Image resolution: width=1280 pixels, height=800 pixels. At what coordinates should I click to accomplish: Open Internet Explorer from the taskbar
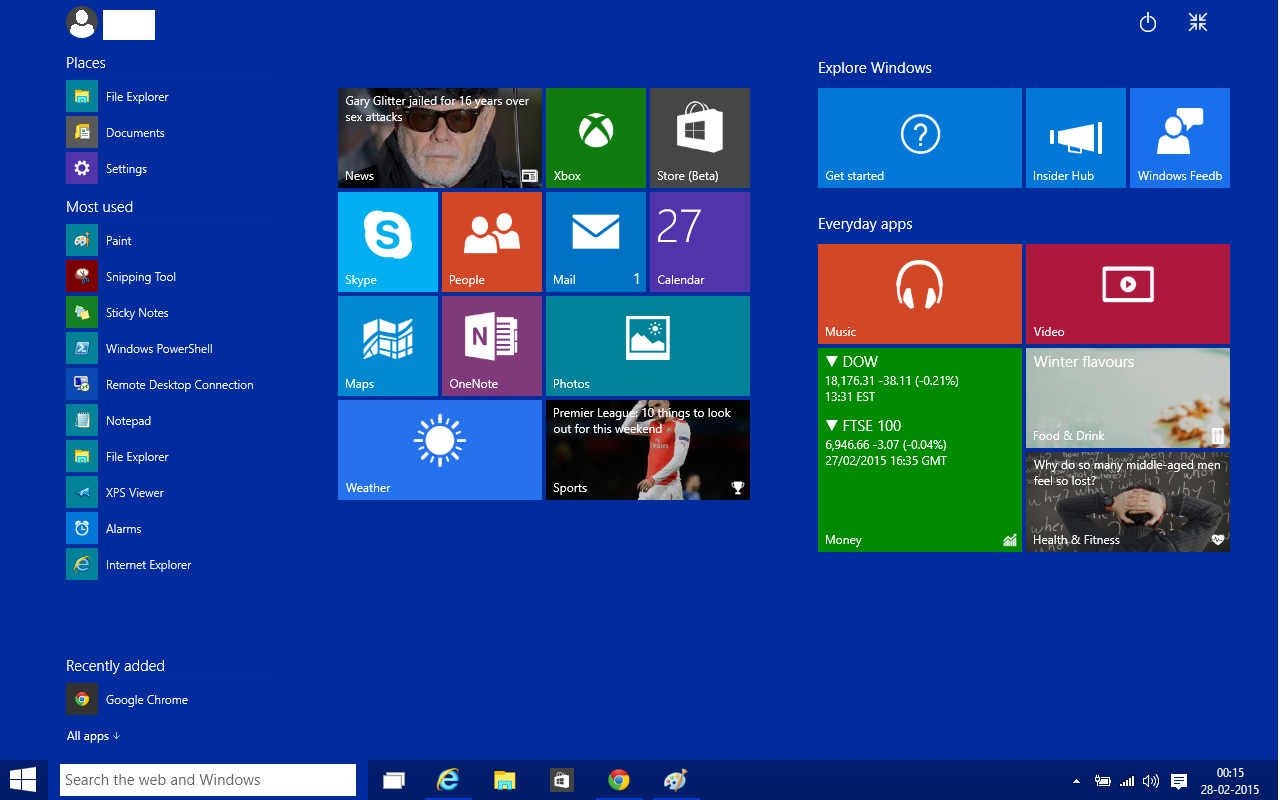(448, 780)
